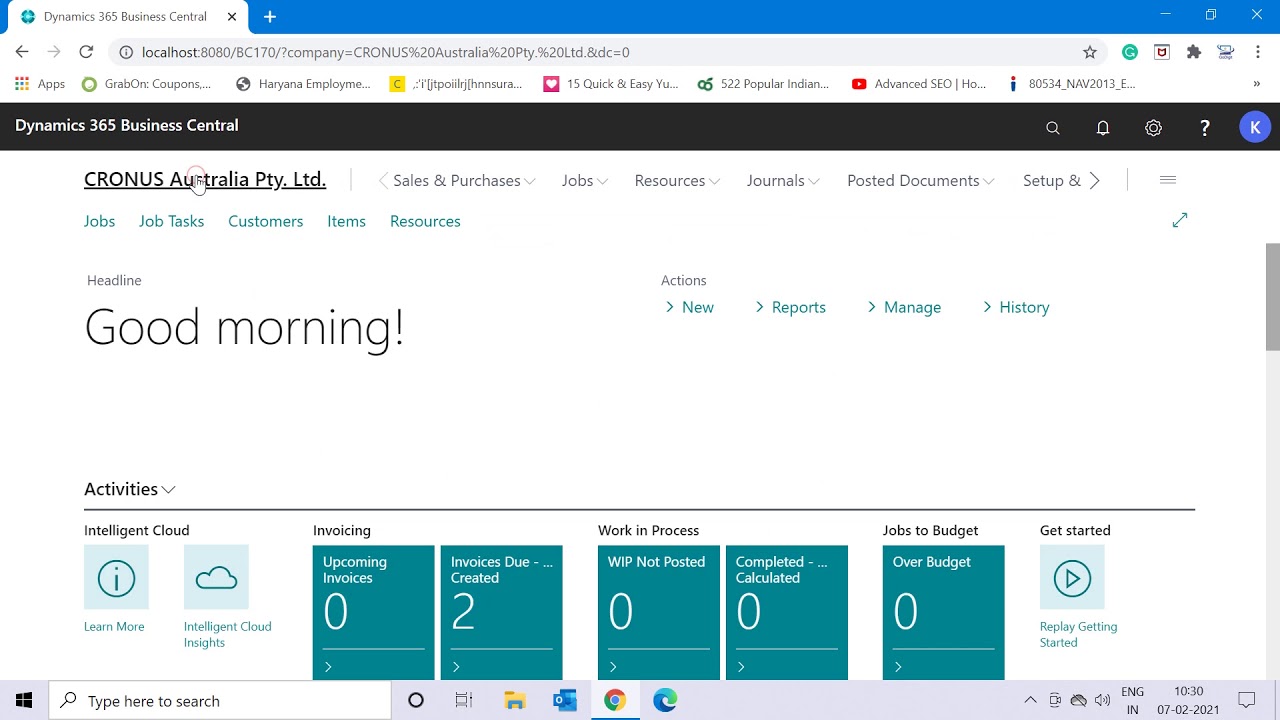1280x720 pixels.
Task: Open the Items list
Action: point(346,221)
